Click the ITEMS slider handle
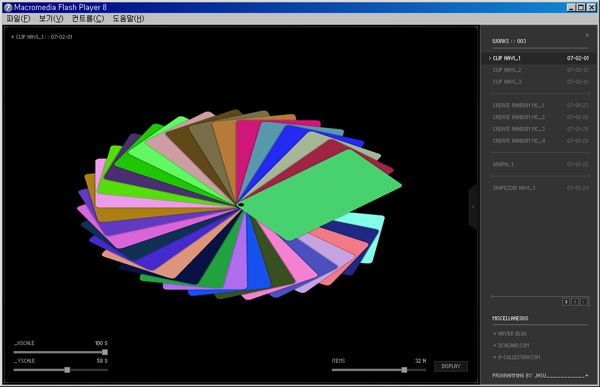 [x=404, y=370]
